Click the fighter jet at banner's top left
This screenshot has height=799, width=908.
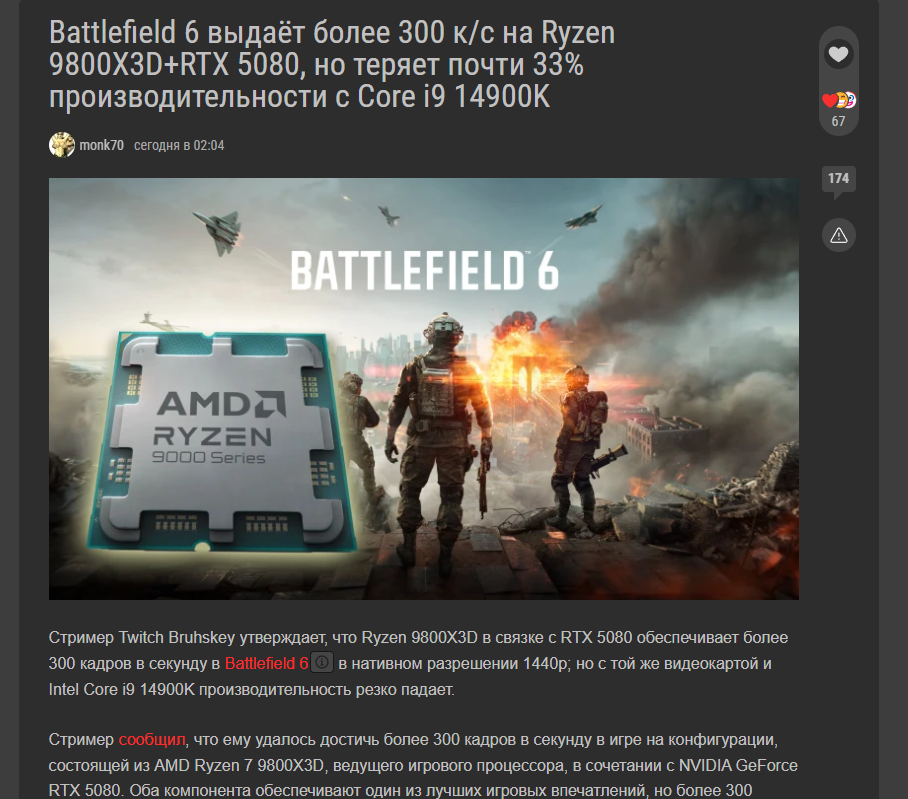coord(219,232)
